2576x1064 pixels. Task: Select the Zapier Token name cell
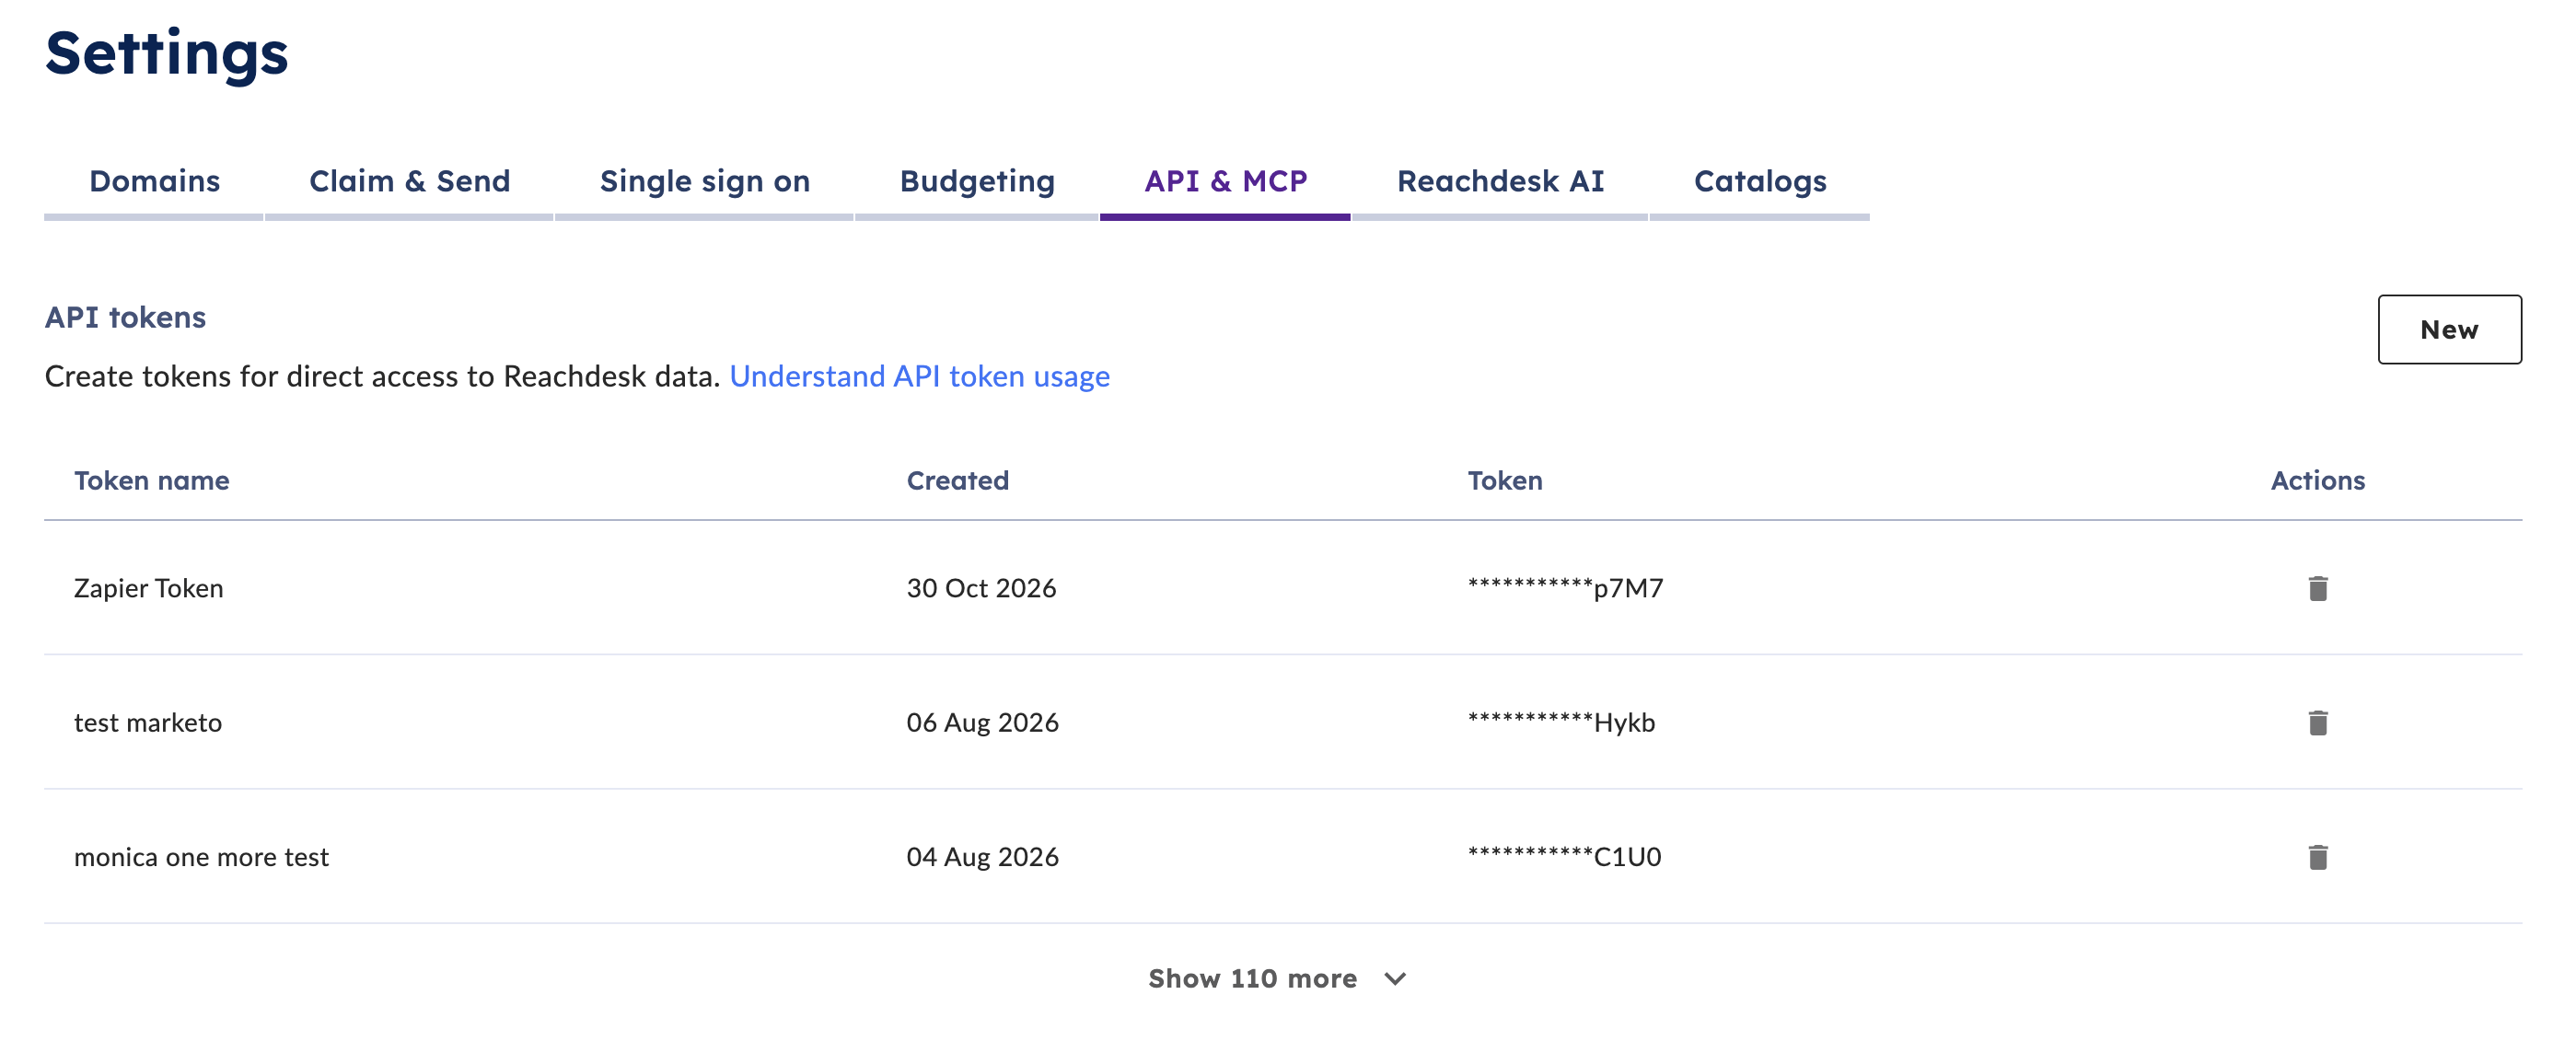click(148, 588)
